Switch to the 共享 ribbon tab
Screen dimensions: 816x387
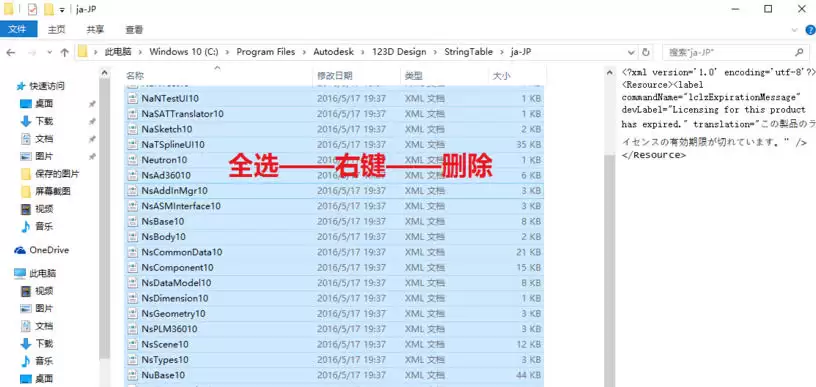[95, 30]
